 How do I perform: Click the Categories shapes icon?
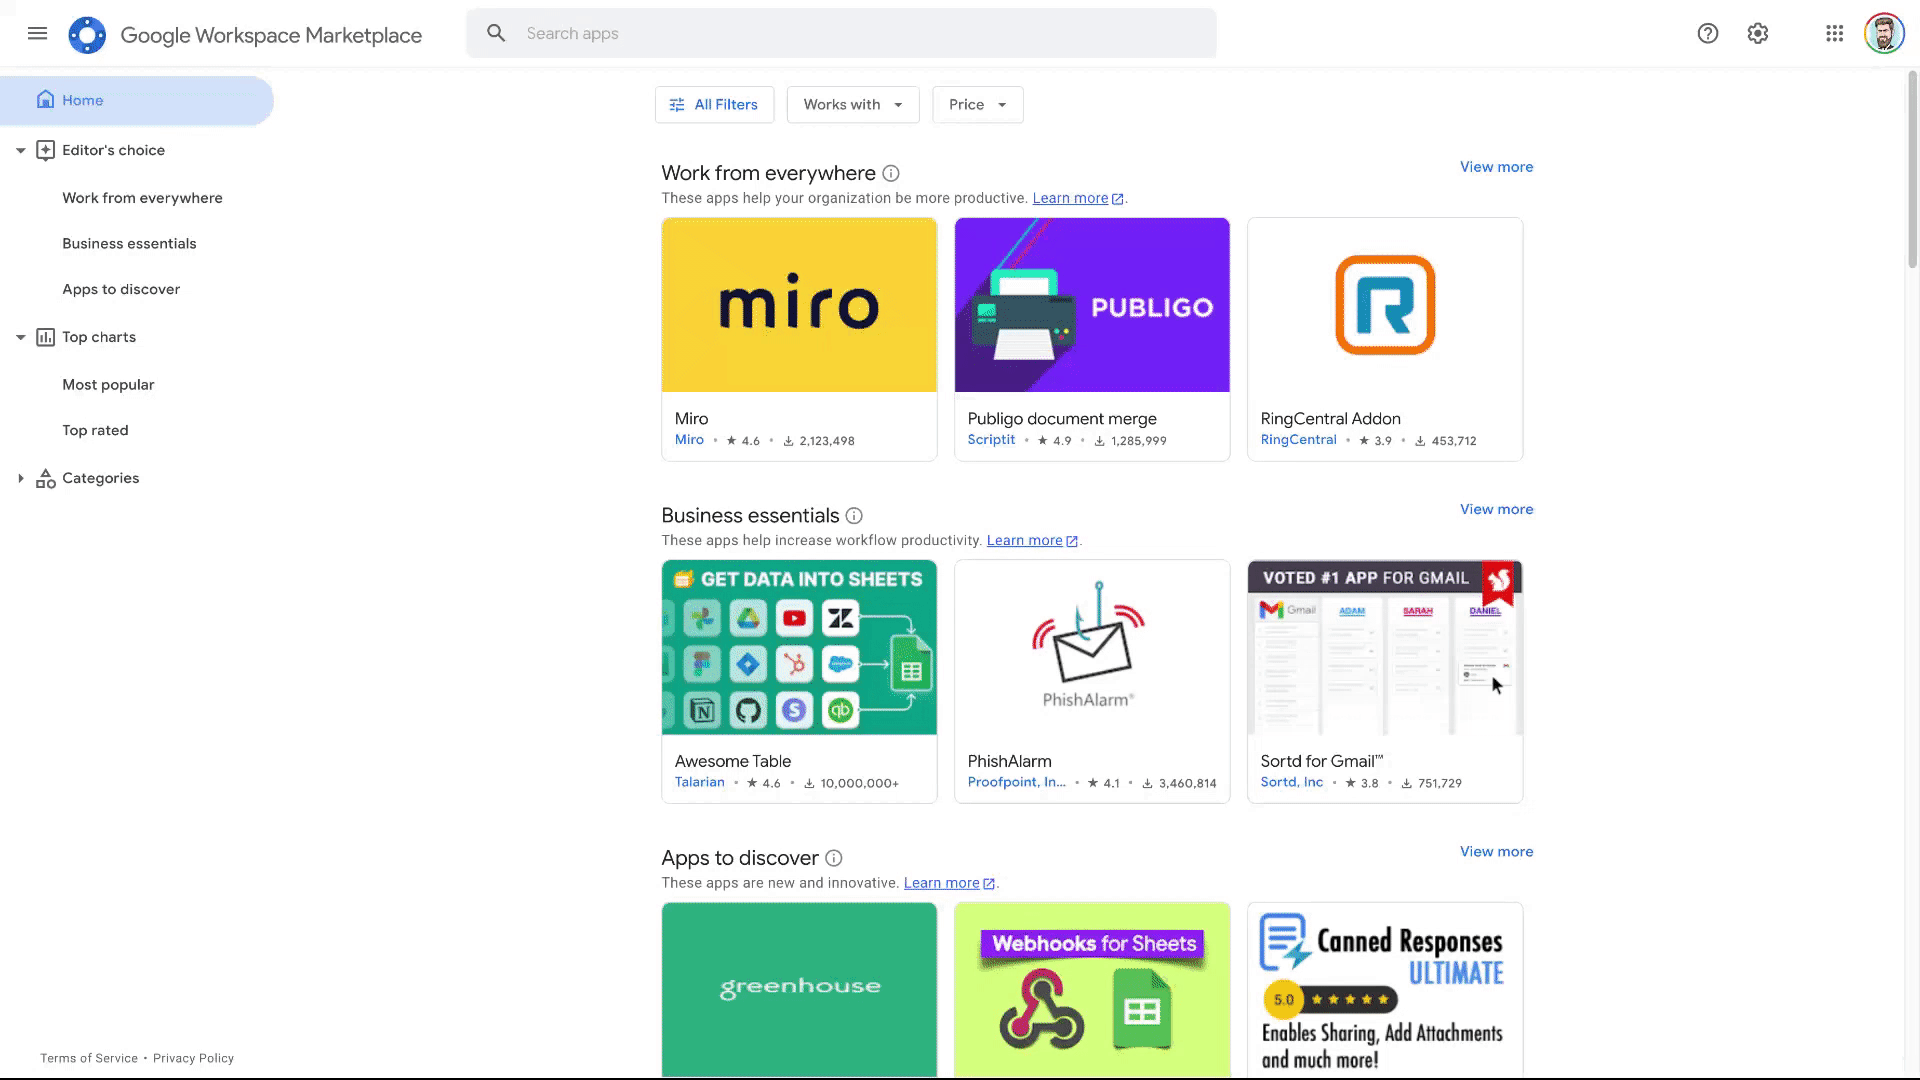coord(45,479)
